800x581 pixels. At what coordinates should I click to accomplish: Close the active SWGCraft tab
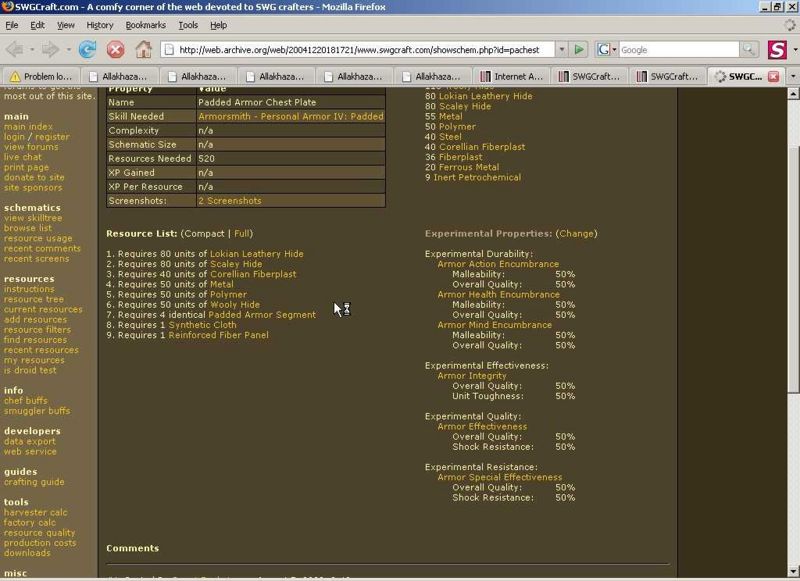[773, 76]
